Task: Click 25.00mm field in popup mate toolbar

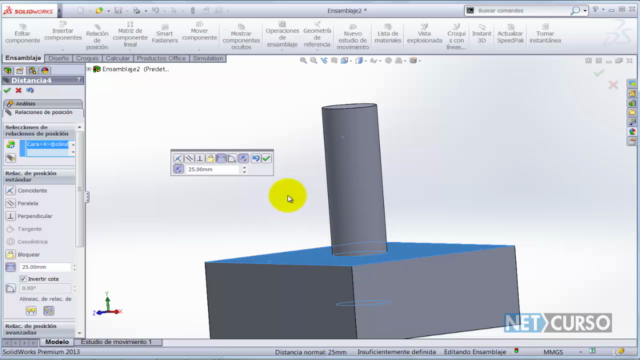Action: (213, 169)
